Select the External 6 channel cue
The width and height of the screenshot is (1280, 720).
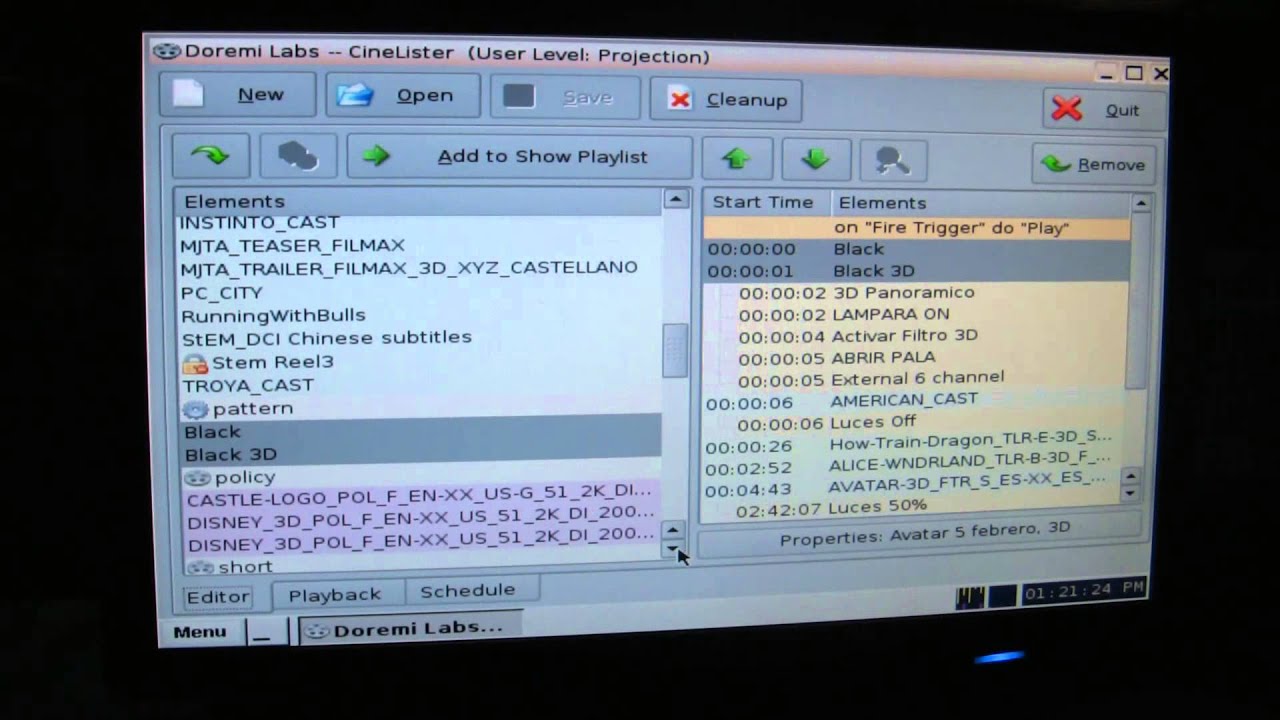(x=917, y=378)
